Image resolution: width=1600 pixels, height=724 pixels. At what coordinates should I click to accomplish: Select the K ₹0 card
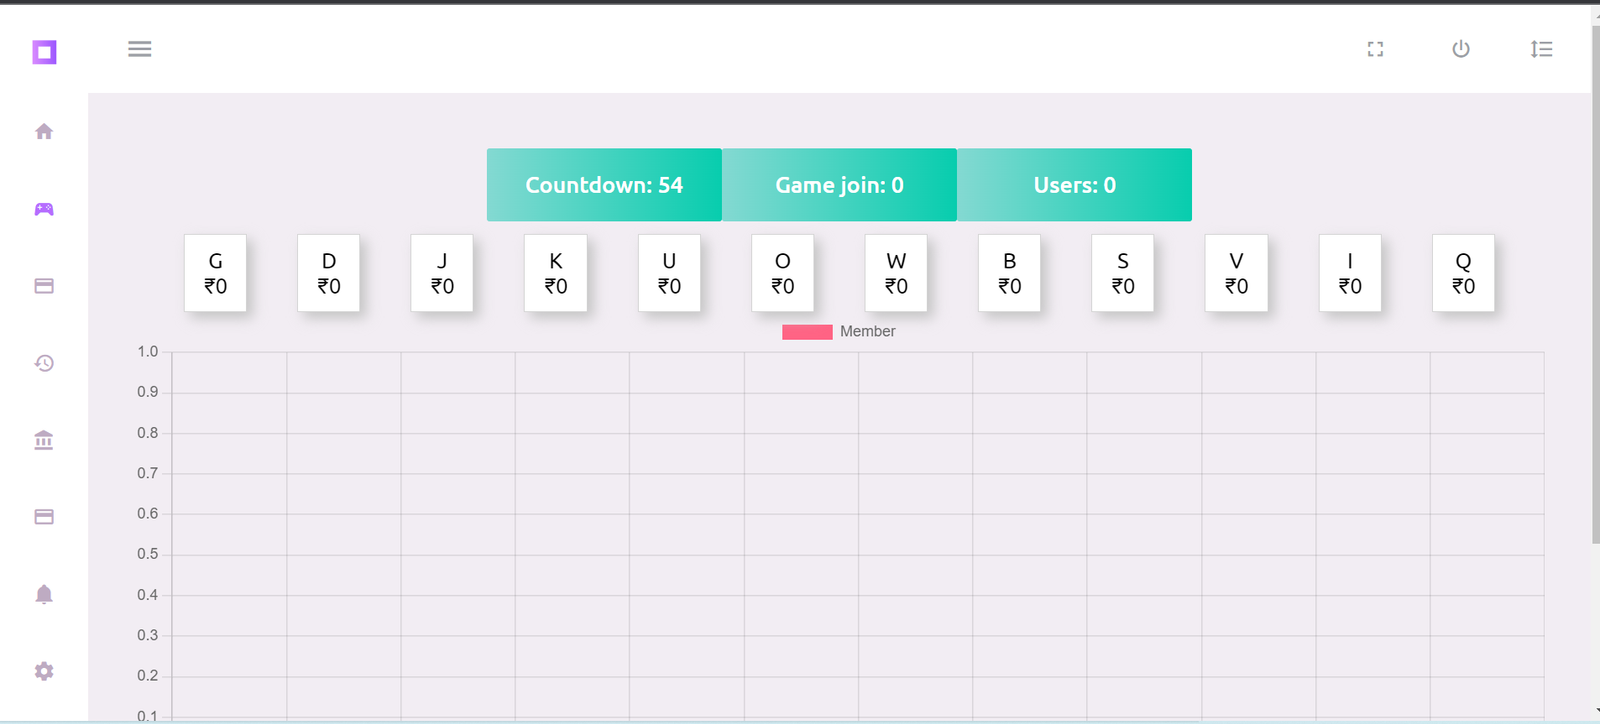[x=555, y=273]
